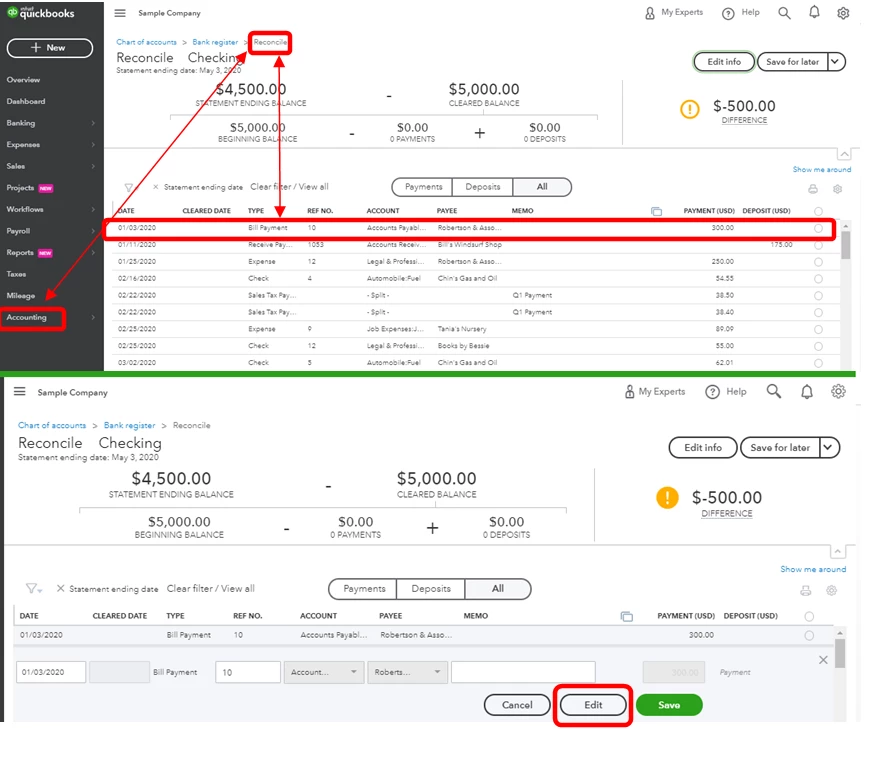
Task: Click the yellow warning icon beside $-500.00, lower screenshot
Action: pos(667,497)
